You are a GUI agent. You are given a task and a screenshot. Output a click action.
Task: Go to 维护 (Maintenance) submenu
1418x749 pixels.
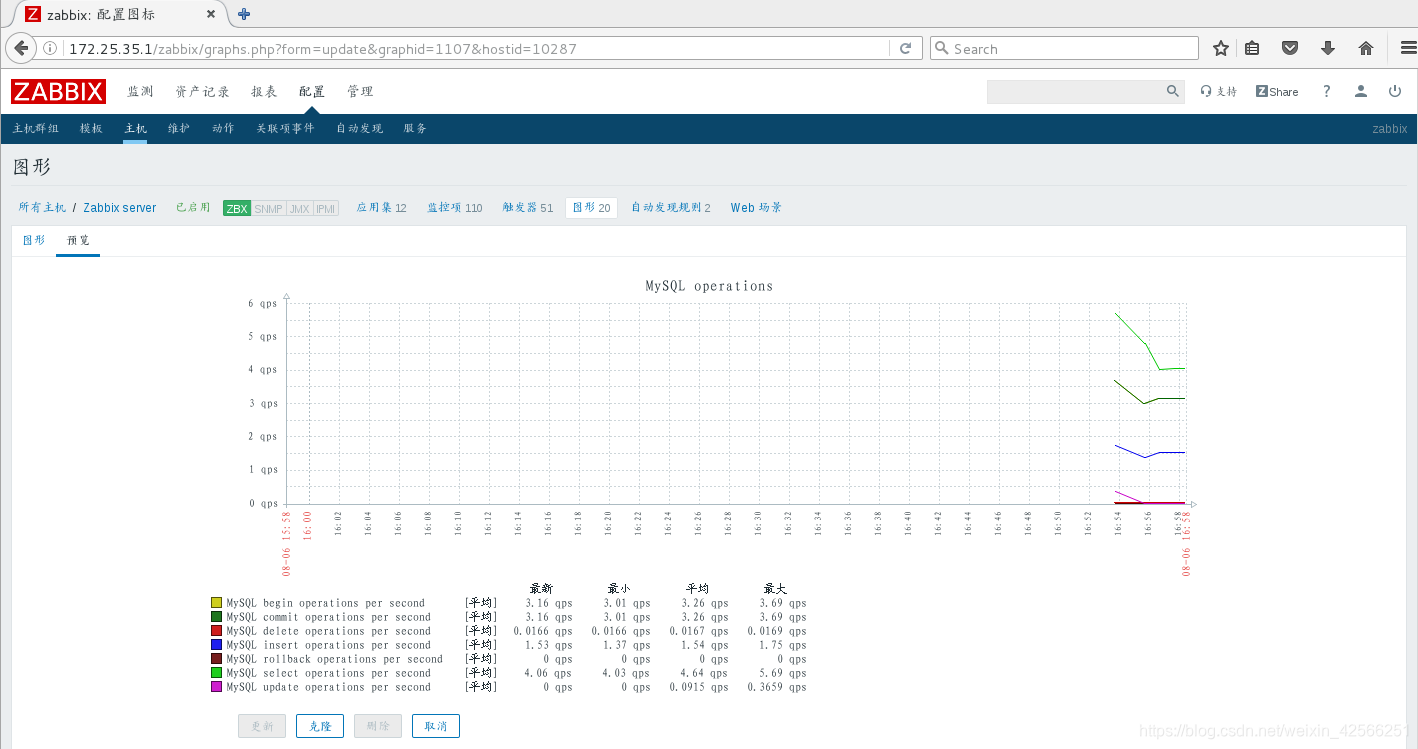[179, 129]
